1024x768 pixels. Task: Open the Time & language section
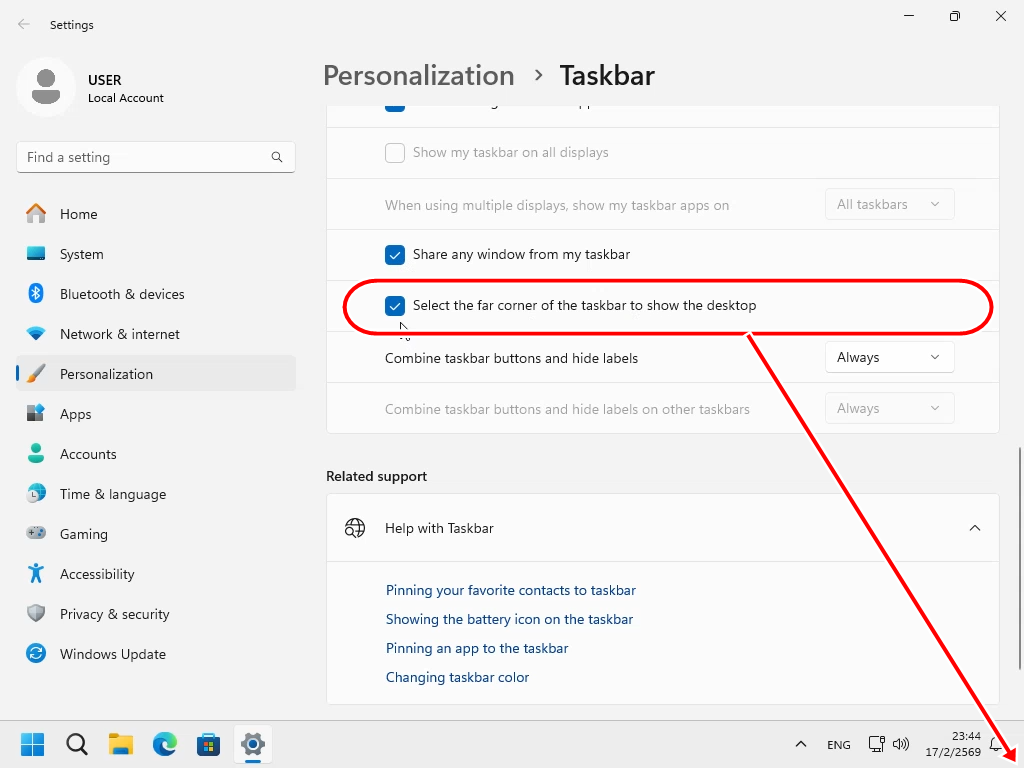tap(112, 494)
